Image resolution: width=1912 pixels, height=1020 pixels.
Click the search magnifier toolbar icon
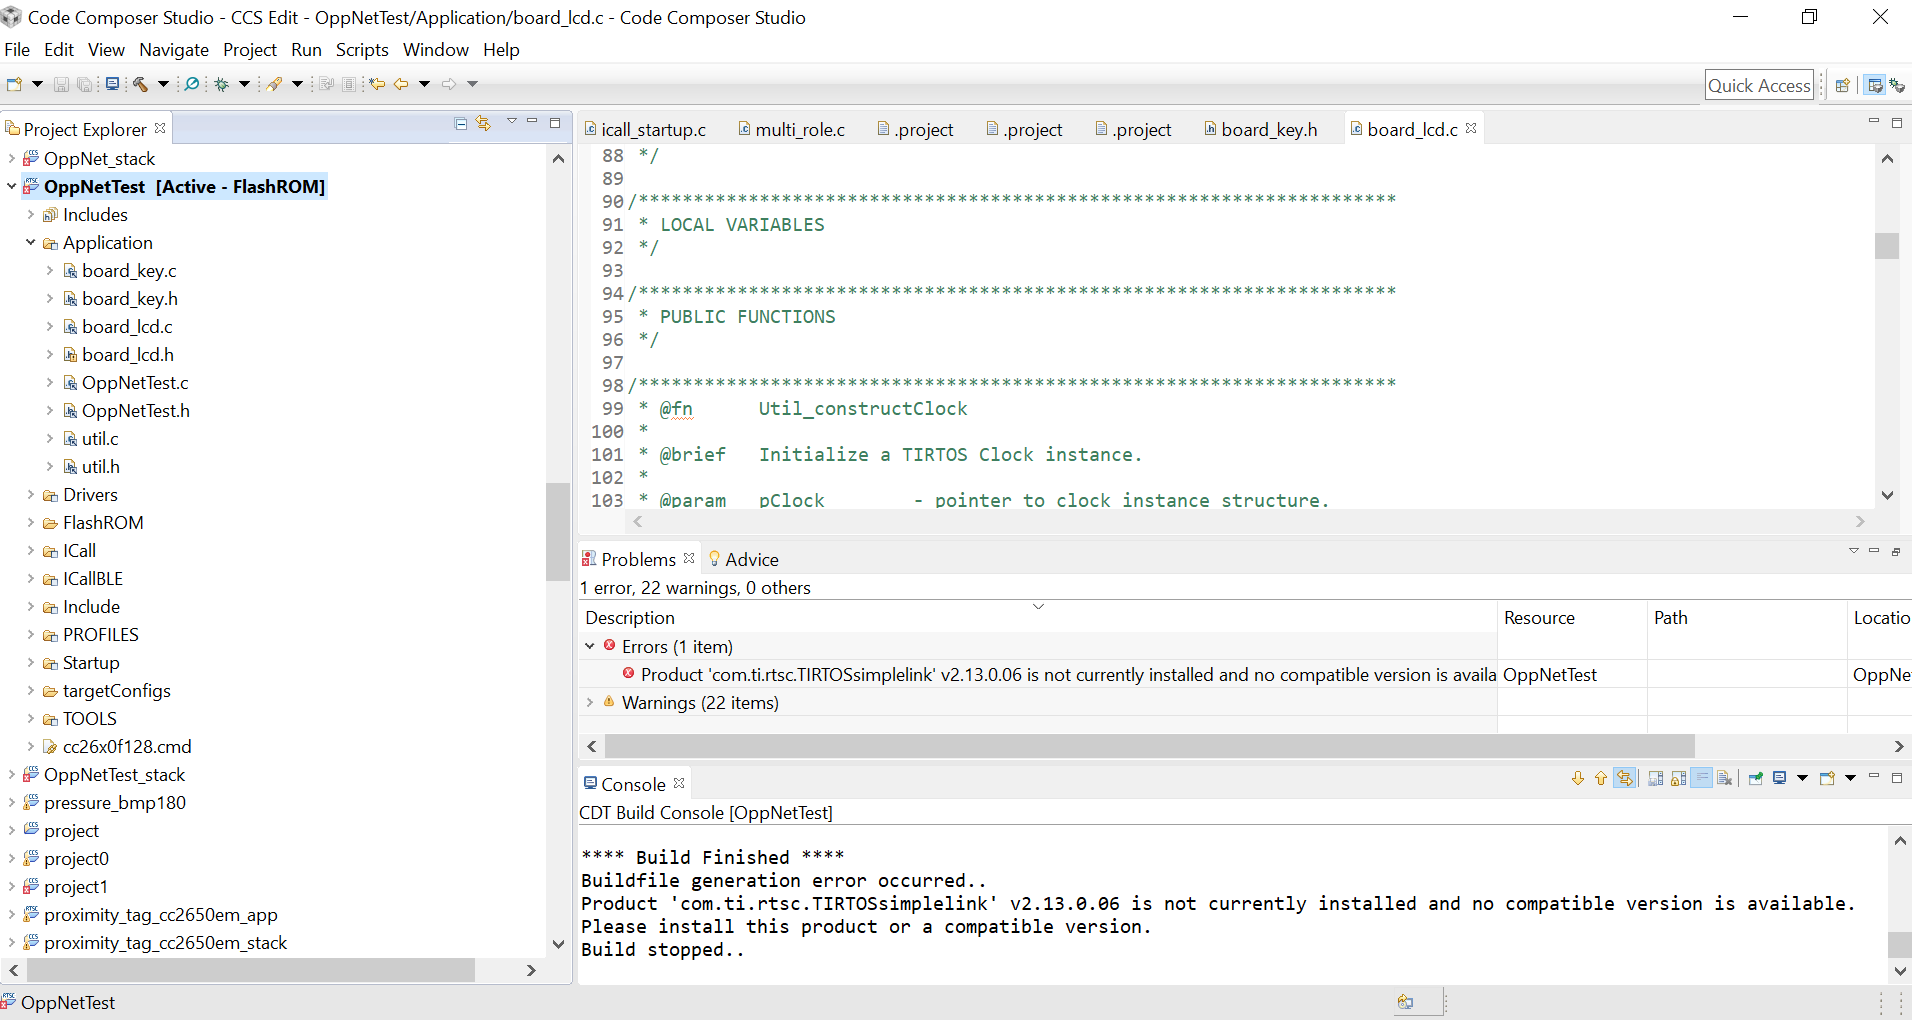(192, 84)
